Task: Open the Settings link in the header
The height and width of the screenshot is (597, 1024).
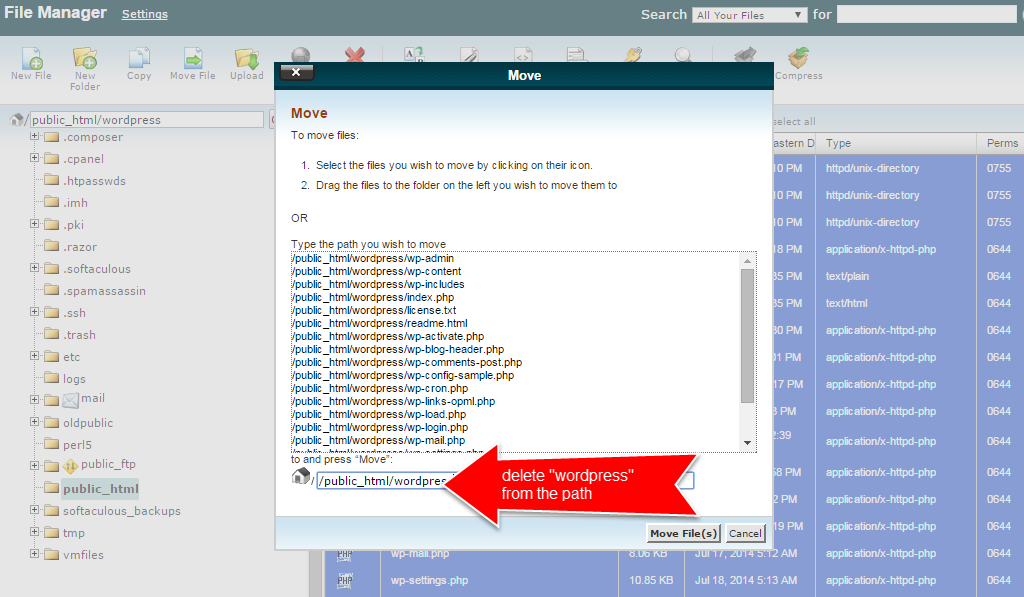Action: pos(145,15)
